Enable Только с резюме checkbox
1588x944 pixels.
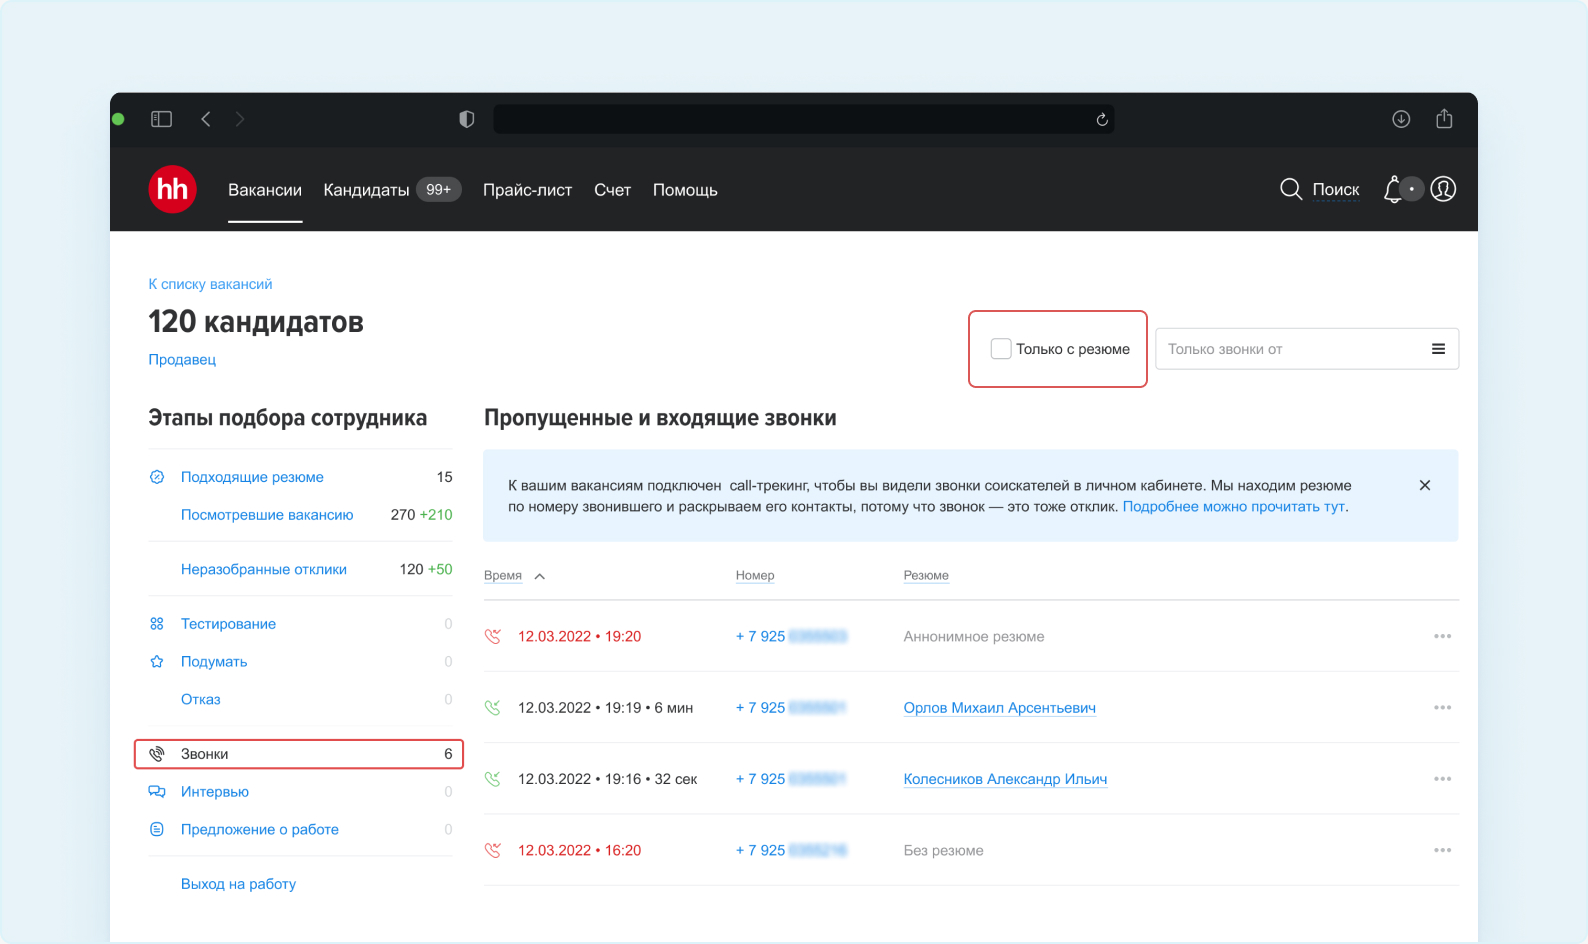(1001, 349)
